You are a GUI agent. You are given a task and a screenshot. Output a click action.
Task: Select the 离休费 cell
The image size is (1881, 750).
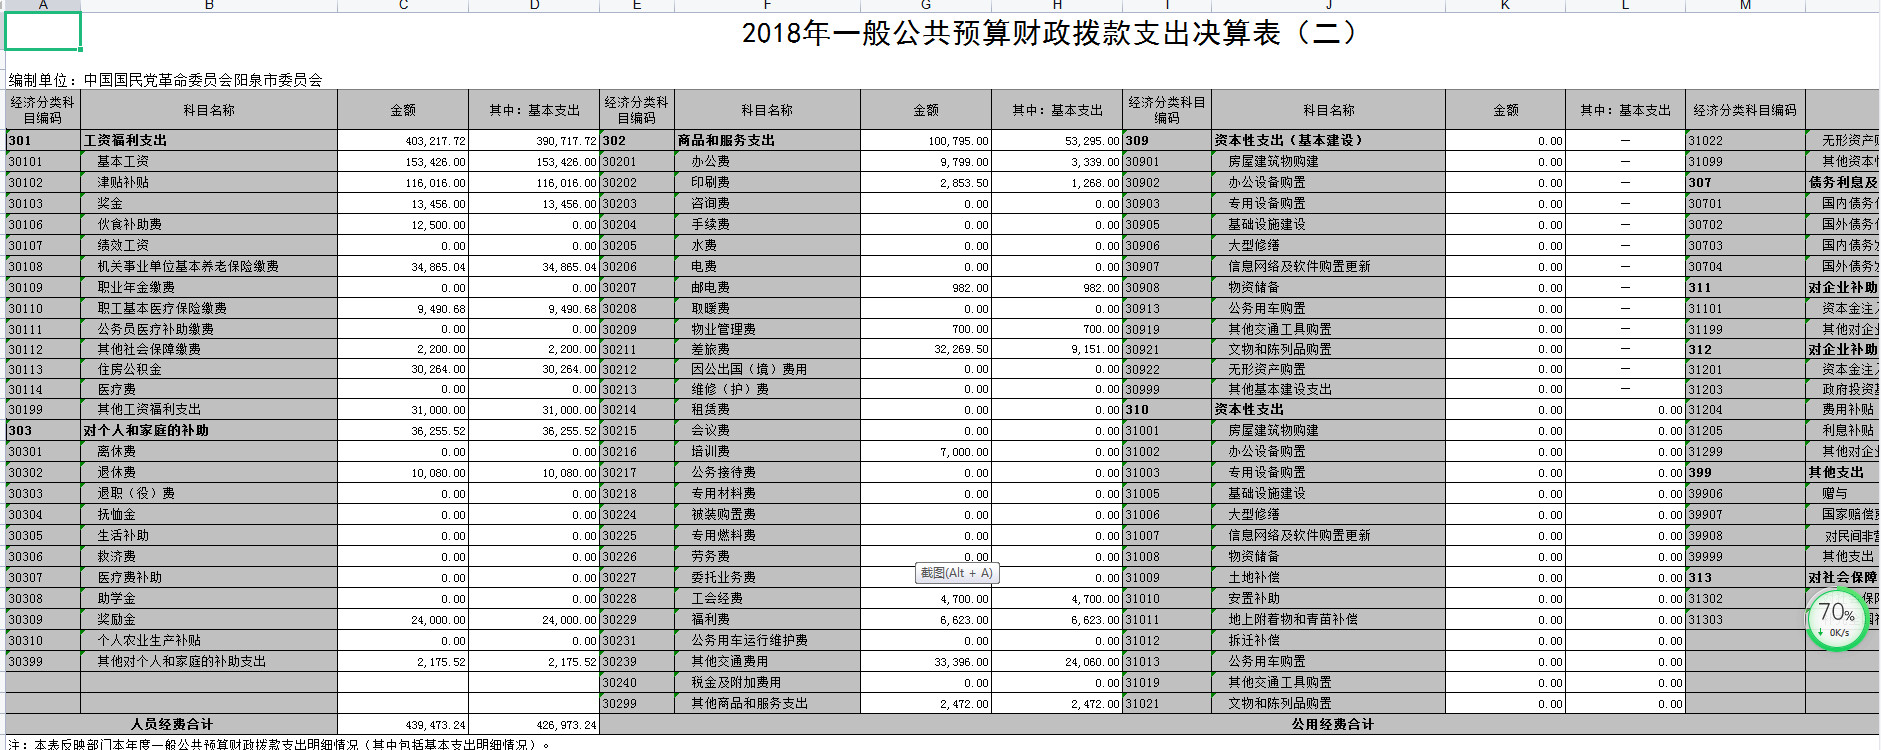(209, 452)
